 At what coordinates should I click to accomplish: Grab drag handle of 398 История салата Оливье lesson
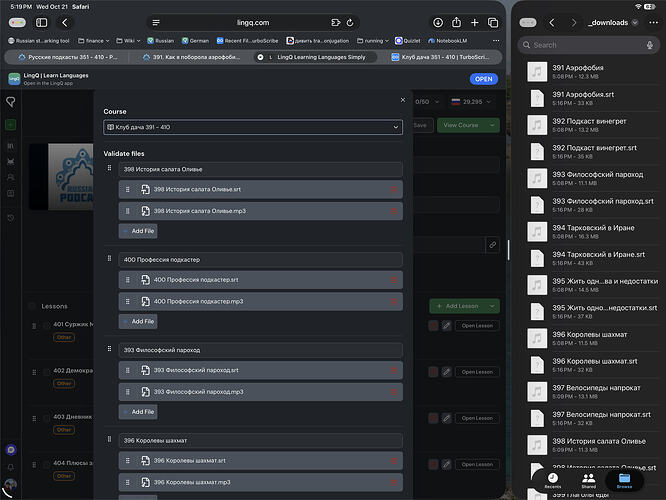[x=110, y=168]
